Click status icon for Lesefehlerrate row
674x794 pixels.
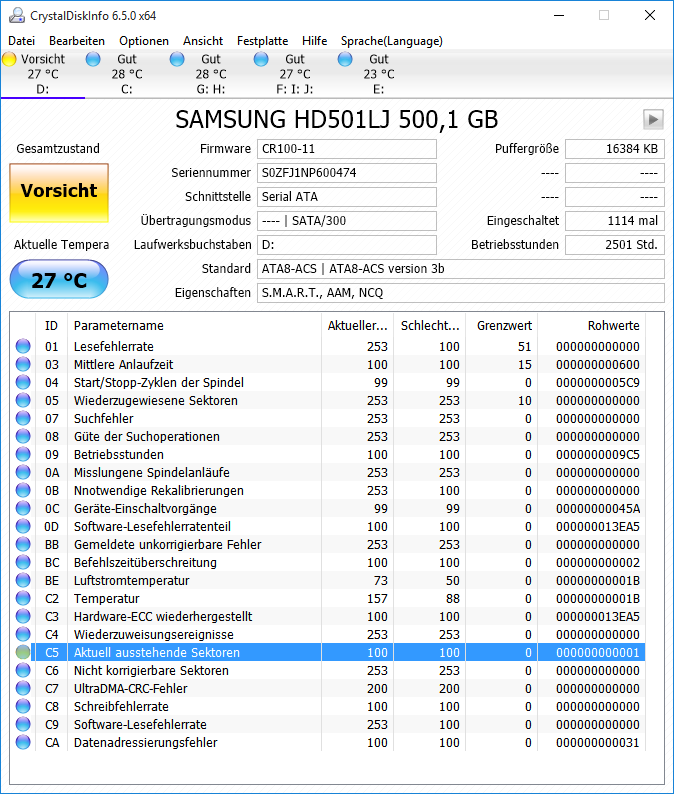coord(23,346)
